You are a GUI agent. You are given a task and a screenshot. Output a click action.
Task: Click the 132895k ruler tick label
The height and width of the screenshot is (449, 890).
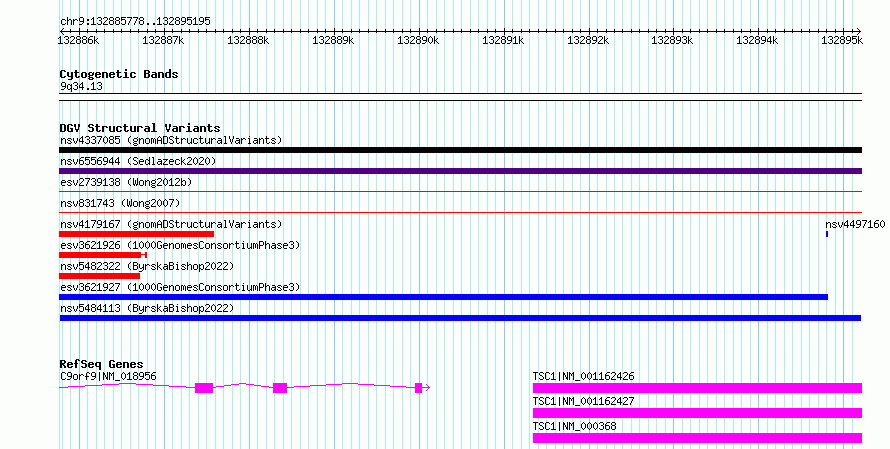tap(842, 40)
